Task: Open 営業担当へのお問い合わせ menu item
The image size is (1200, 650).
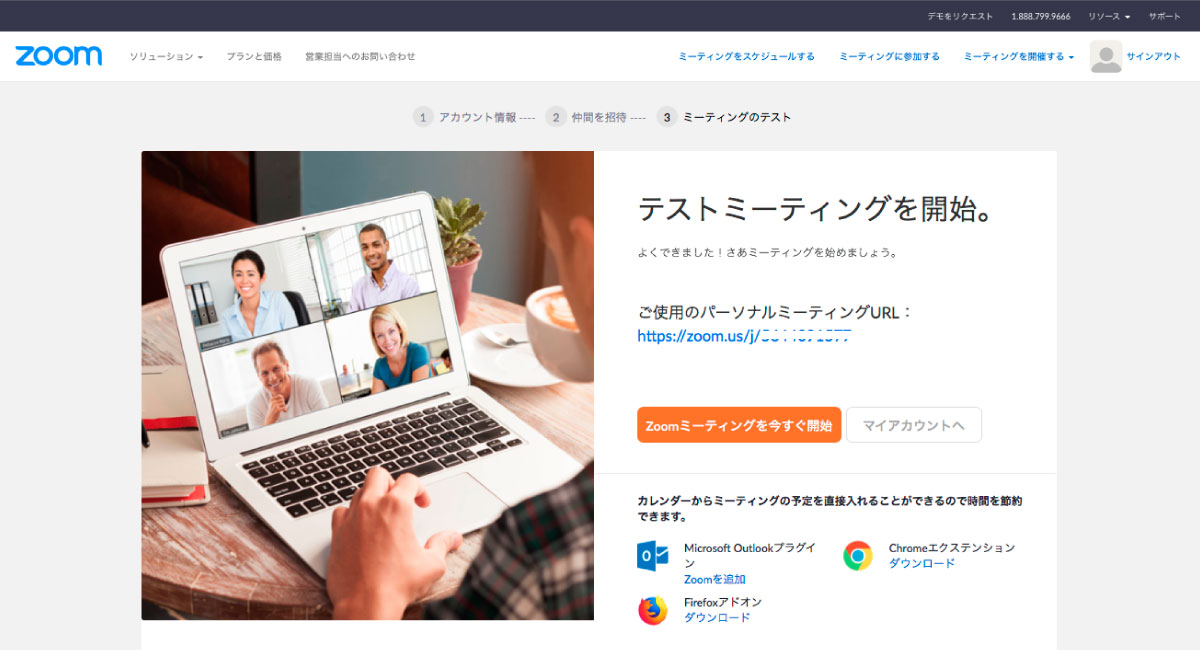Action: click(360, 57)
